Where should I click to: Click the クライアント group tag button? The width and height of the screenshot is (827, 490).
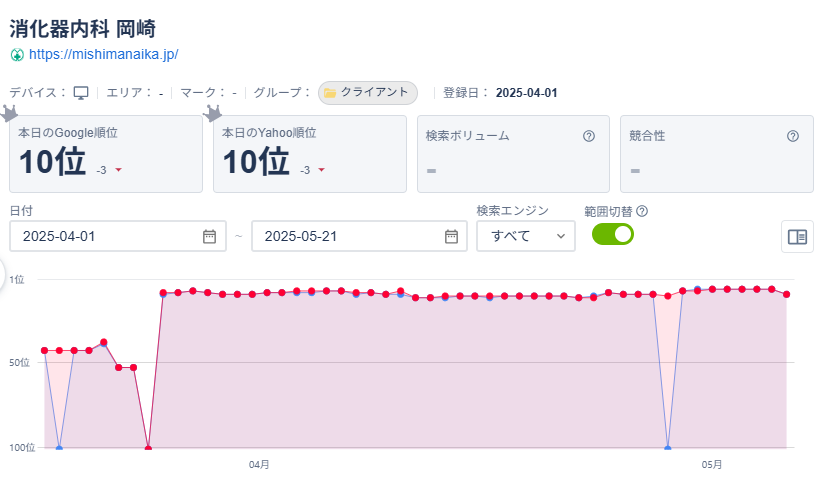368,93
